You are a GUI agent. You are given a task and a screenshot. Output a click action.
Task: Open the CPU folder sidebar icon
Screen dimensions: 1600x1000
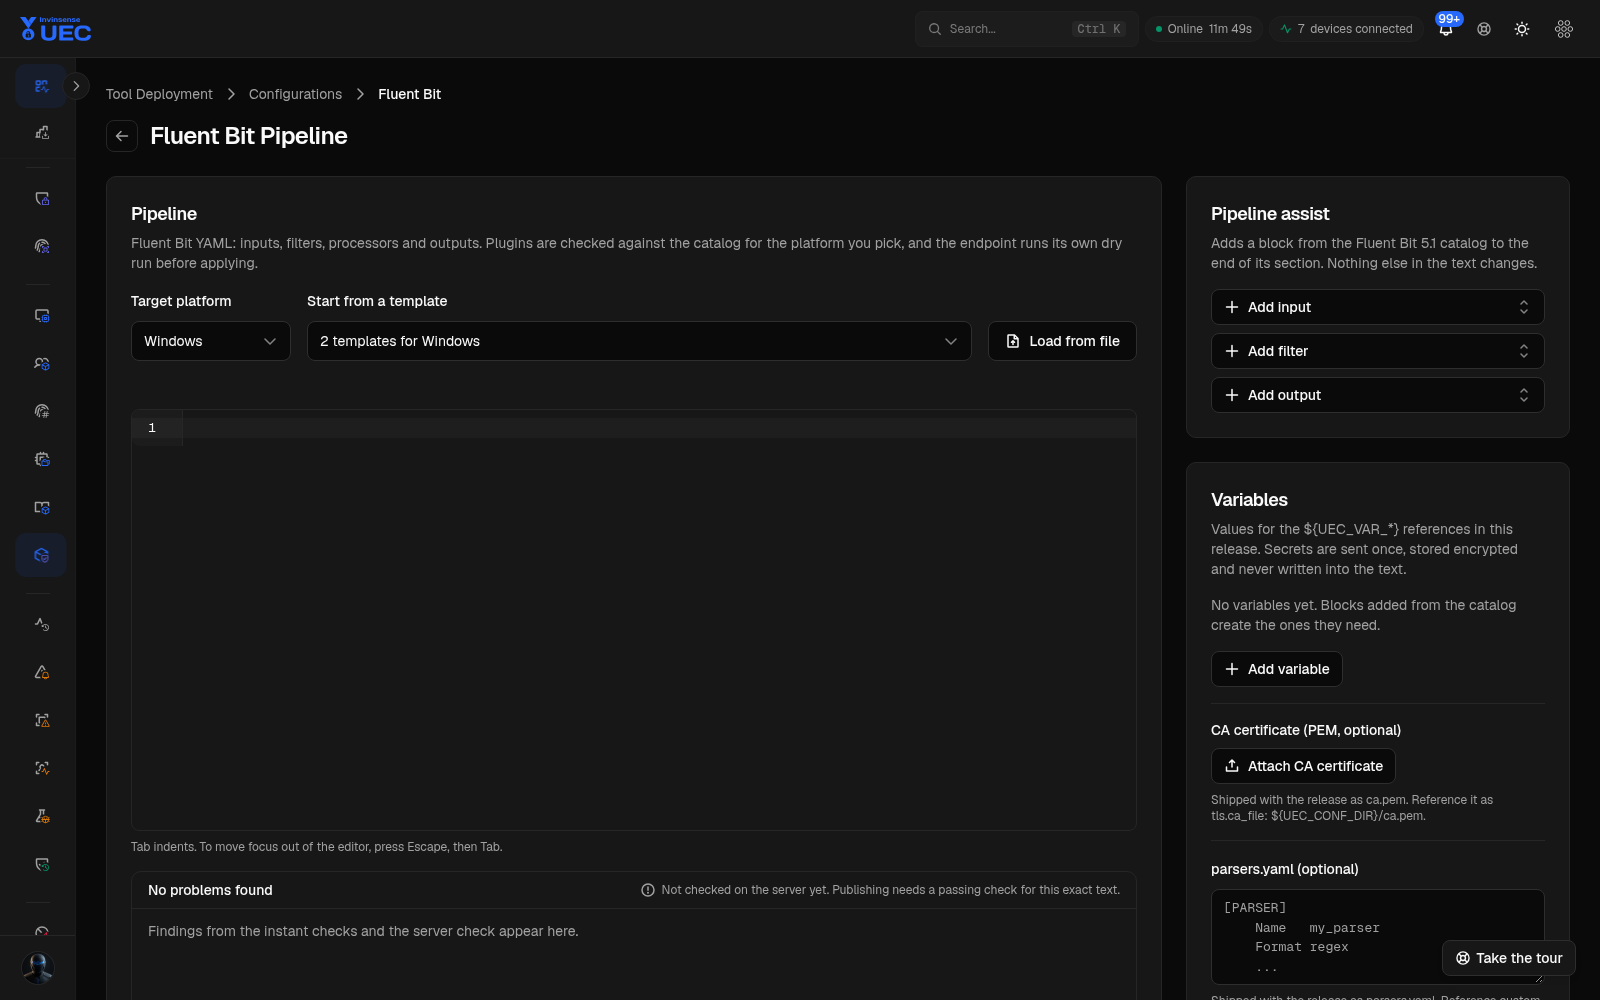click(41, 459)
